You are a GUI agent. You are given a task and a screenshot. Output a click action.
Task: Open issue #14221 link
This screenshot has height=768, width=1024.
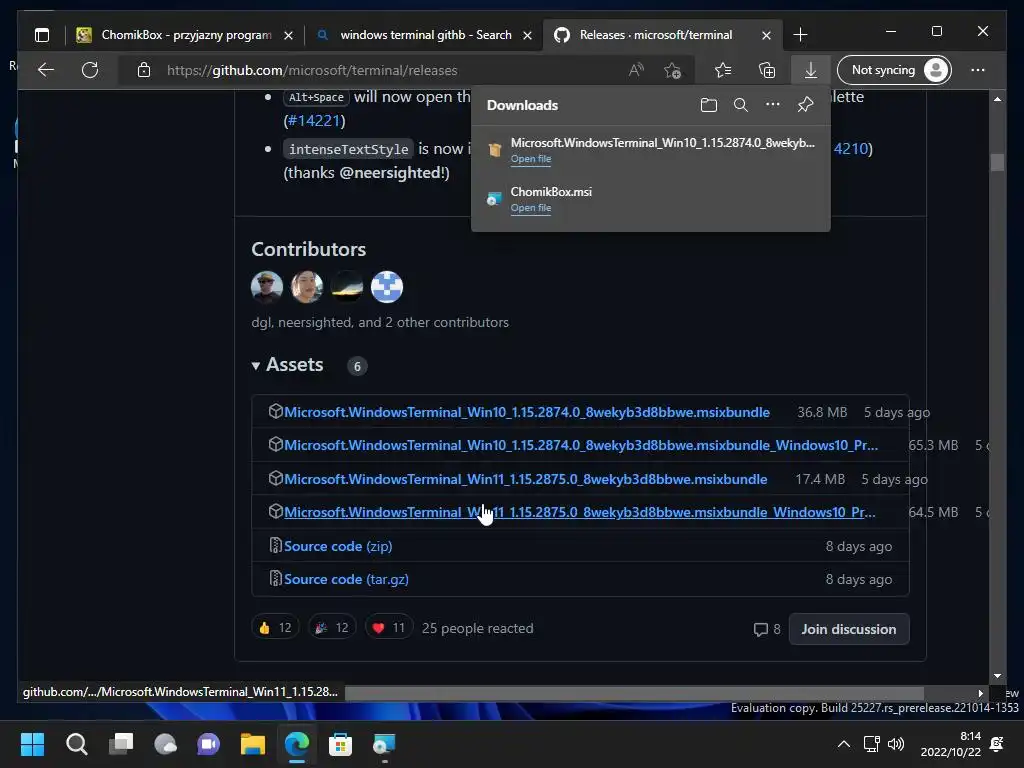[x=314, y=121]
